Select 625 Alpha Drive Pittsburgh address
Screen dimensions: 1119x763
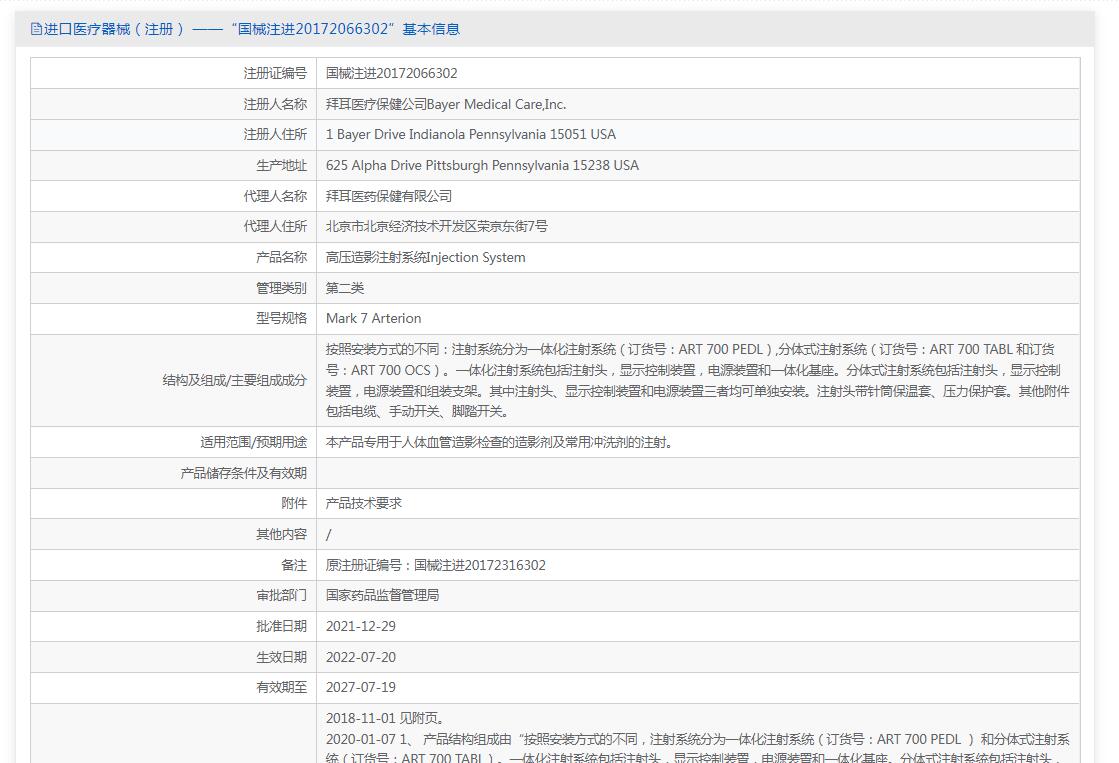point(482,166)
